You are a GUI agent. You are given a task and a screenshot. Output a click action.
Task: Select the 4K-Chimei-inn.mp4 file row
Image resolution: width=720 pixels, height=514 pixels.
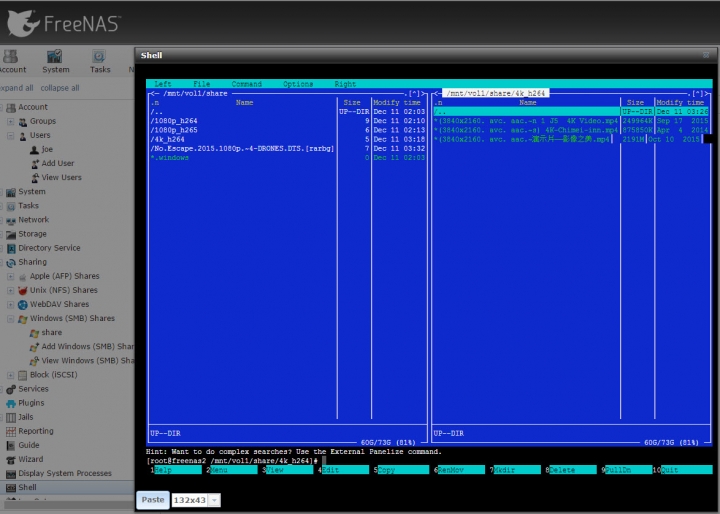tap(571, 130)
